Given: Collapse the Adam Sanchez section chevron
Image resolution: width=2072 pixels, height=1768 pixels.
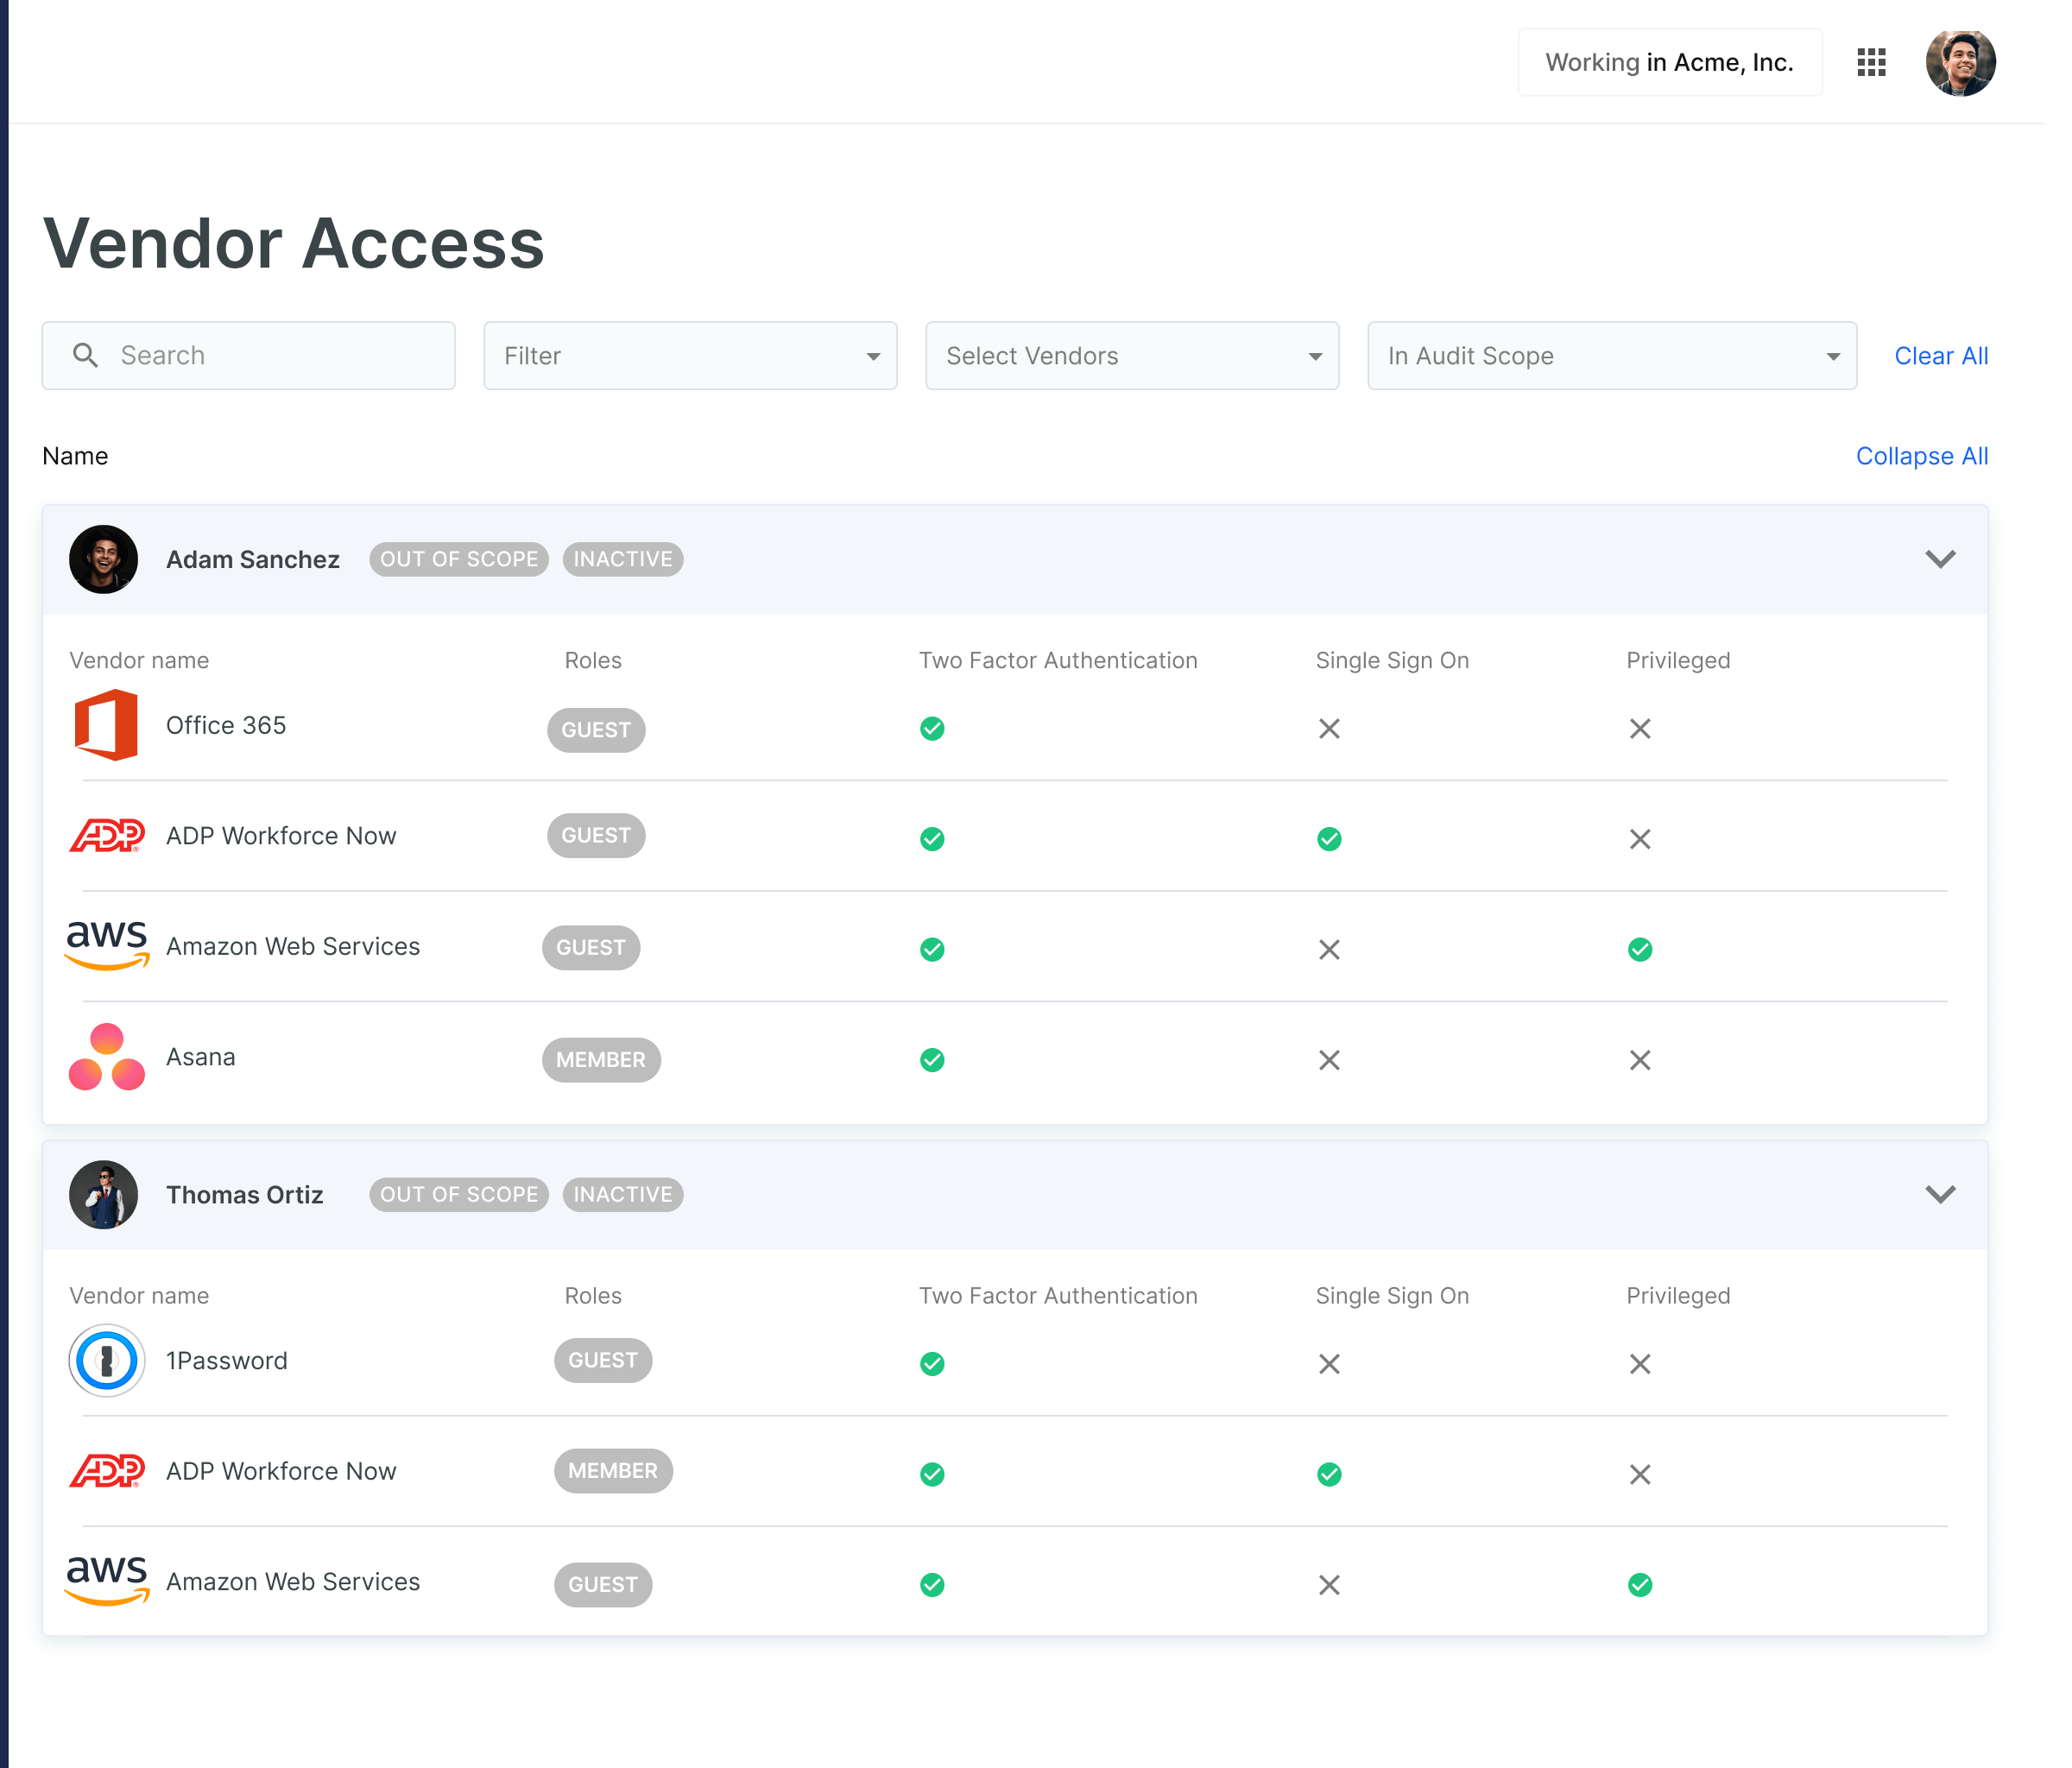Looking at the screenshot, I should [x=1940, y=559].
